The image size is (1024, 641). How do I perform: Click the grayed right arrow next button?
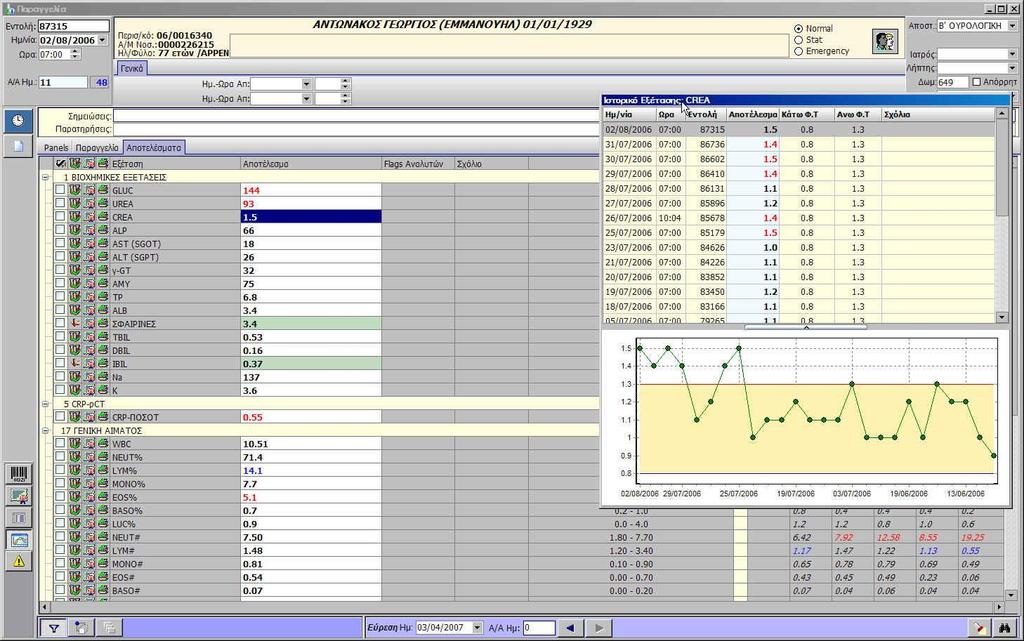point(598,628)
